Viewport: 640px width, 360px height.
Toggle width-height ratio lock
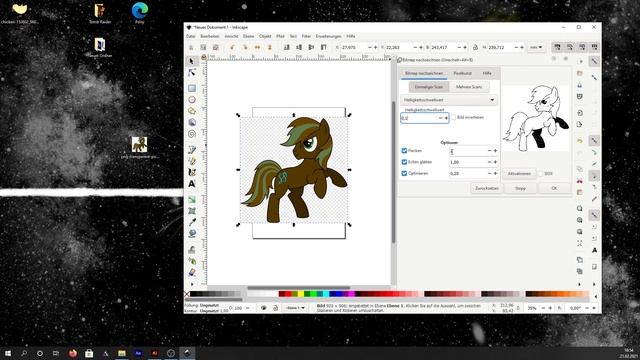[475, 47]
